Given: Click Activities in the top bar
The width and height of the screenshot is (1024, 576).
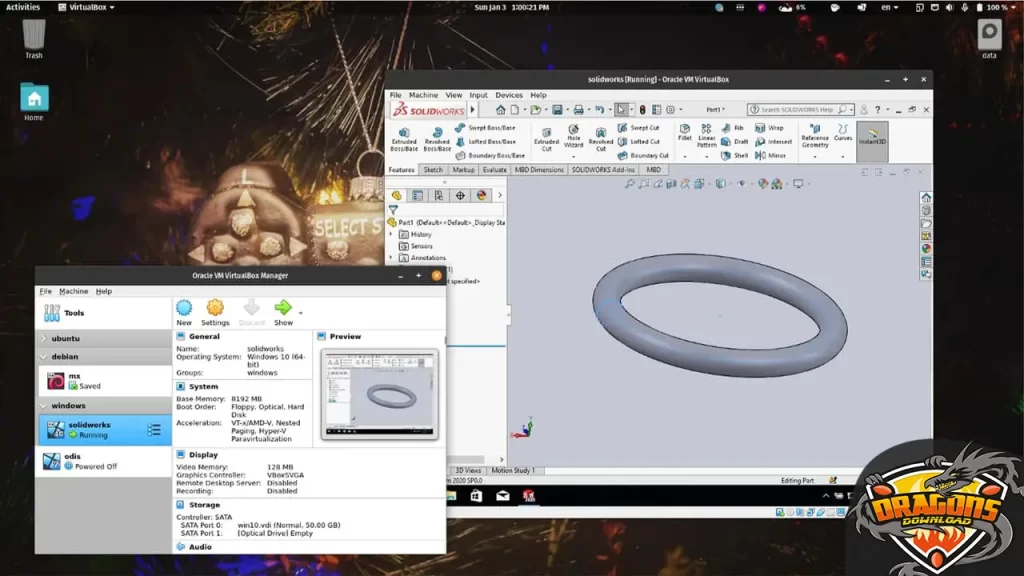Looking at the screenshot, I should pyautogui.click(x=23, y=7).
